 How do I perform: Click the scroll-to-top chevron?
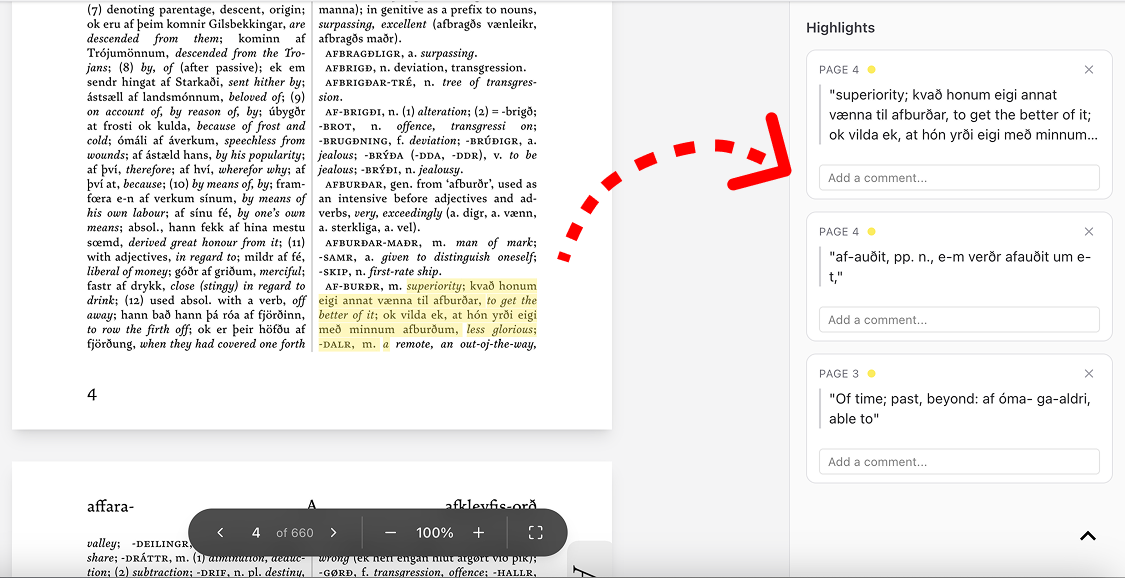(x=1088, y=536)
